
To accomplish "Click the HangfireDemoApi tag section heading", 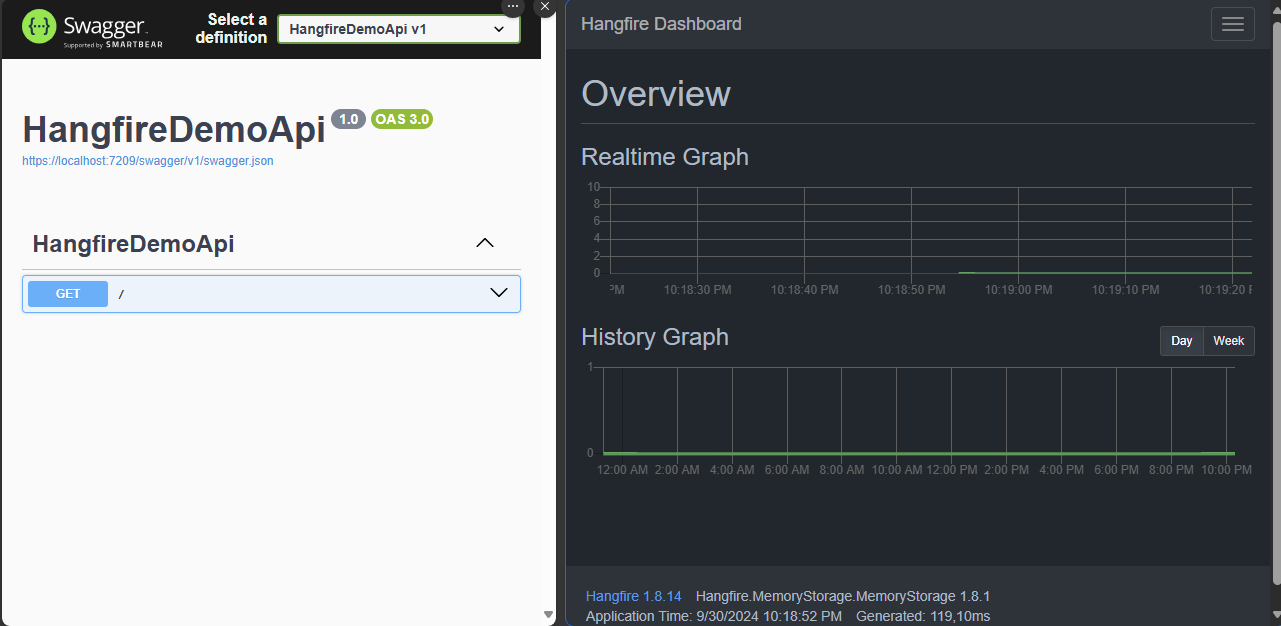I will point(133,244).
